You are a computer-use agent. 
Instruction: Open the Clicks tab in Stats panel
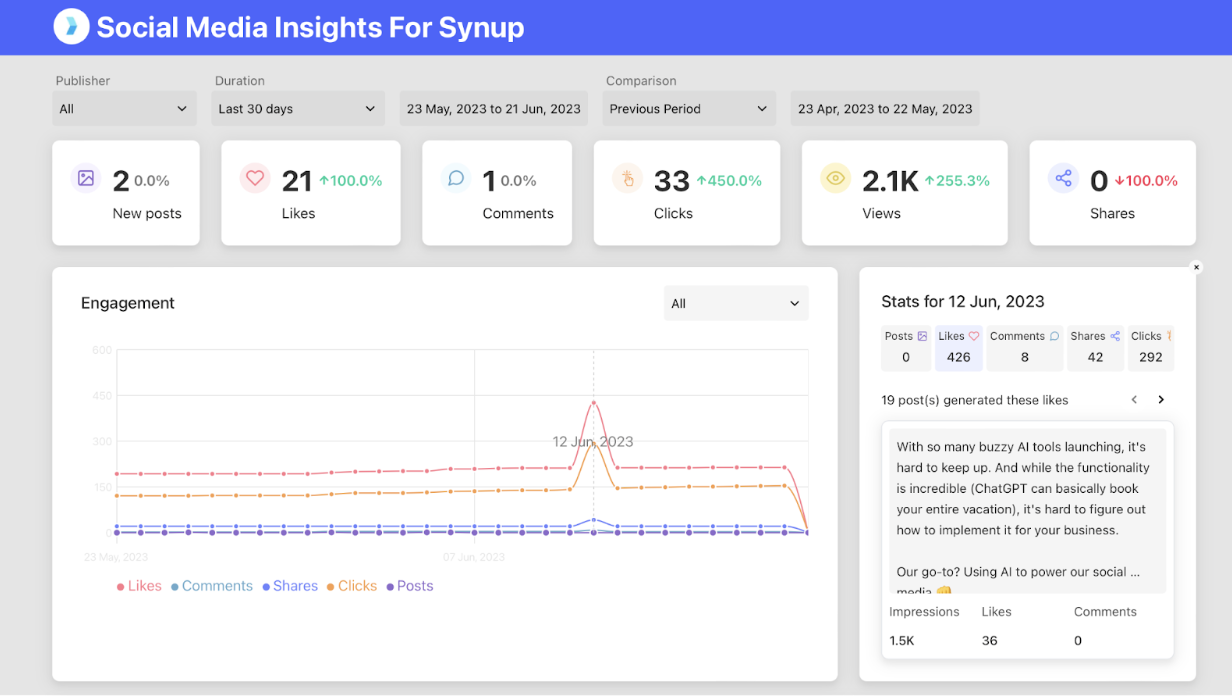coord(1151,347)
